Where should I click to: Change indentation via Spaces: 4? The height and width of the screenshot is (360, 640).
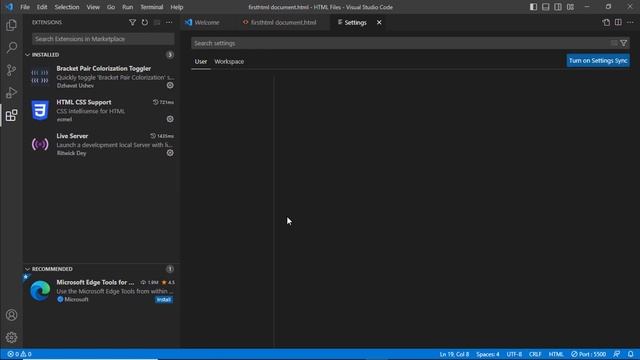click(x=488, y=354)
